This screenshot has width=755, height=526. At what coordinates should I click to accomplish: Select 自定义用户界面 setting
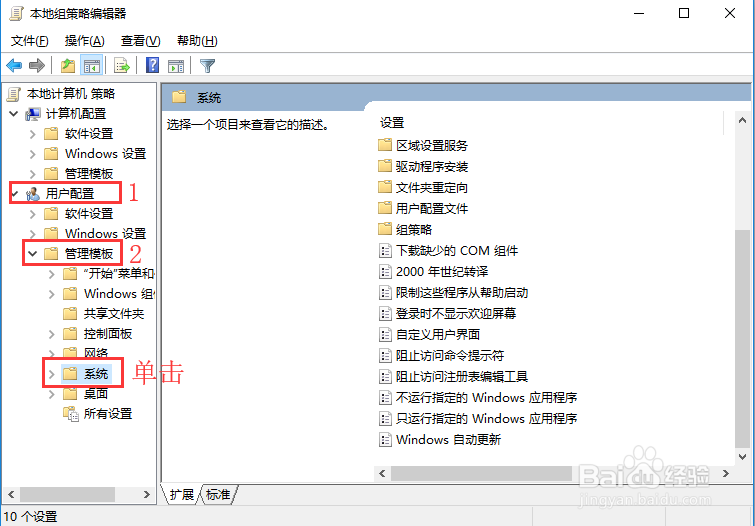tap(438, 335)
